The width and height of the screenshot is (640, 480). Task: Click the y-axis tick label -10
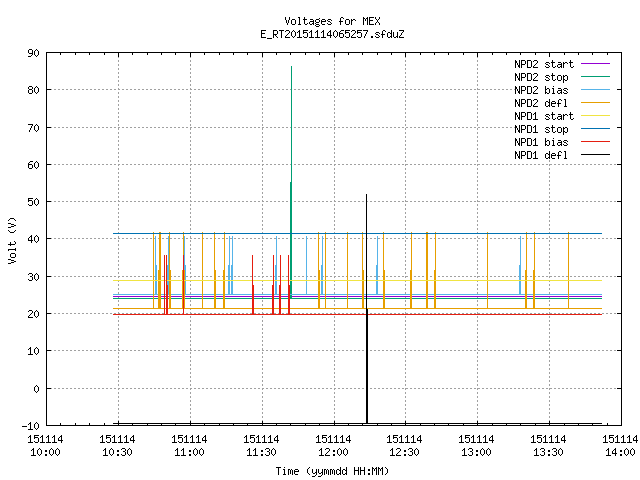(x=31, y=426)
